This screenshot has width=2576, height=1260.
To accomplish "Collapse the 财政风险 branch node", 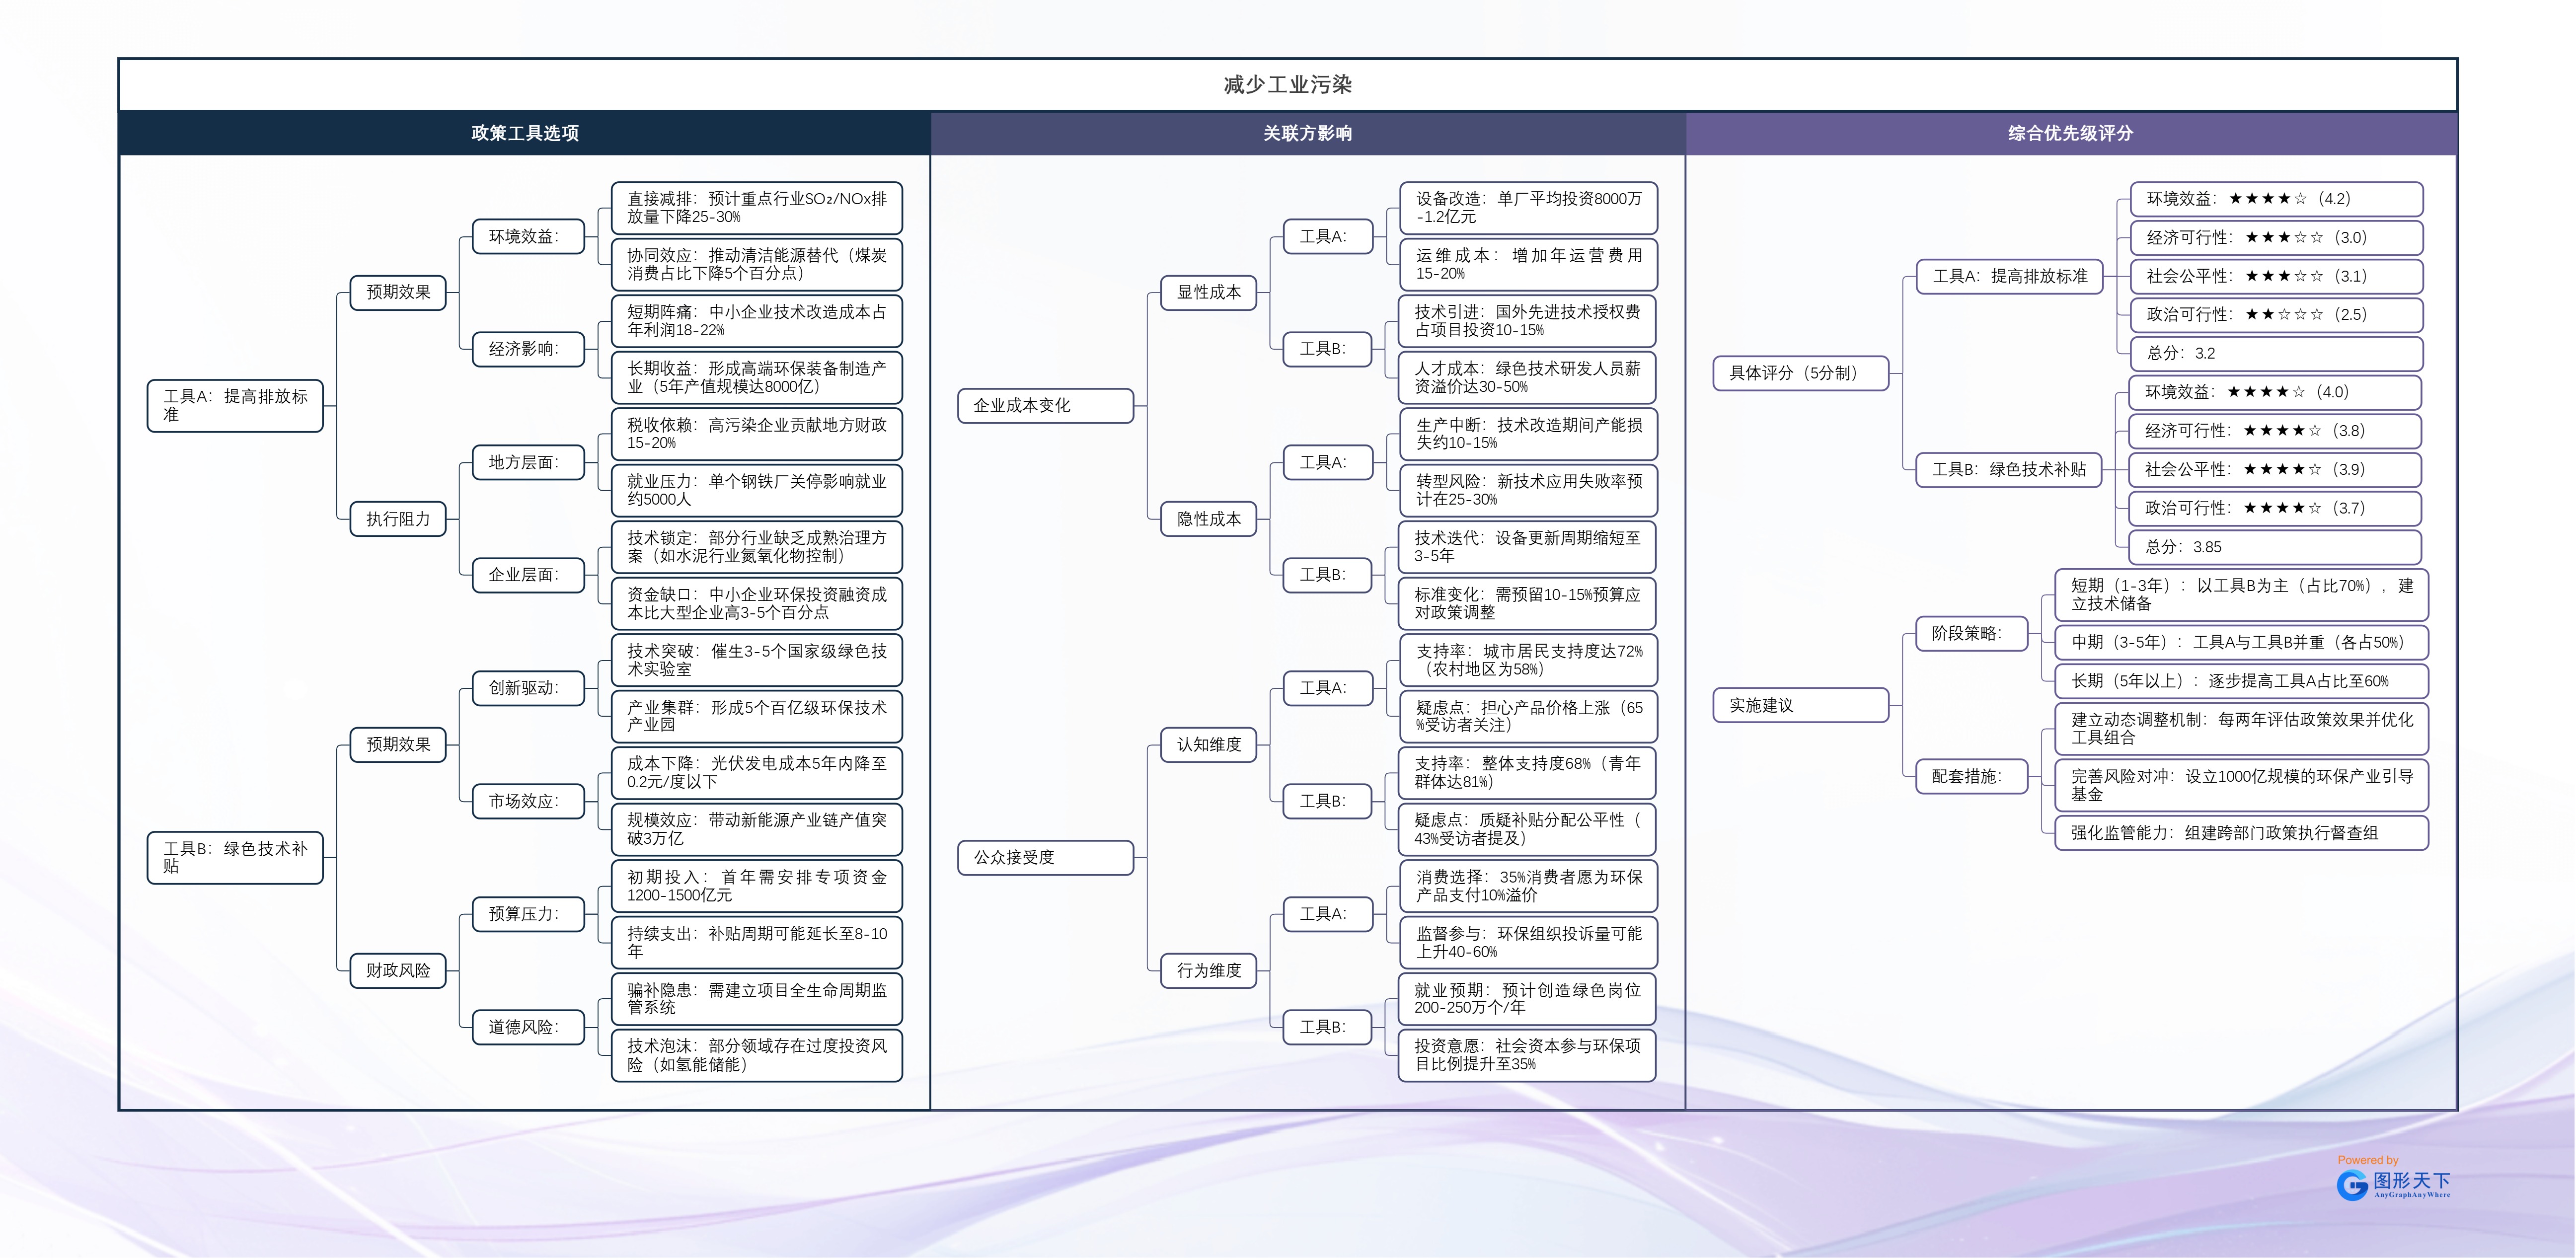I will pyautogui.click(x=398, y=970).
